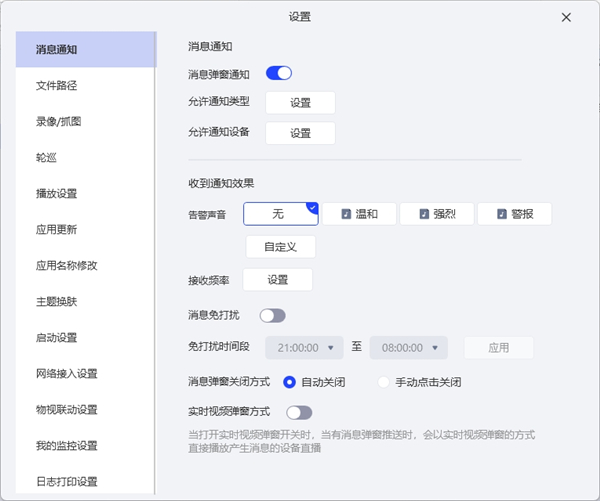The height and width of the screenshot is (501, 600).
Task: Click the 自定义 alarm sound button
Action: 281,246
